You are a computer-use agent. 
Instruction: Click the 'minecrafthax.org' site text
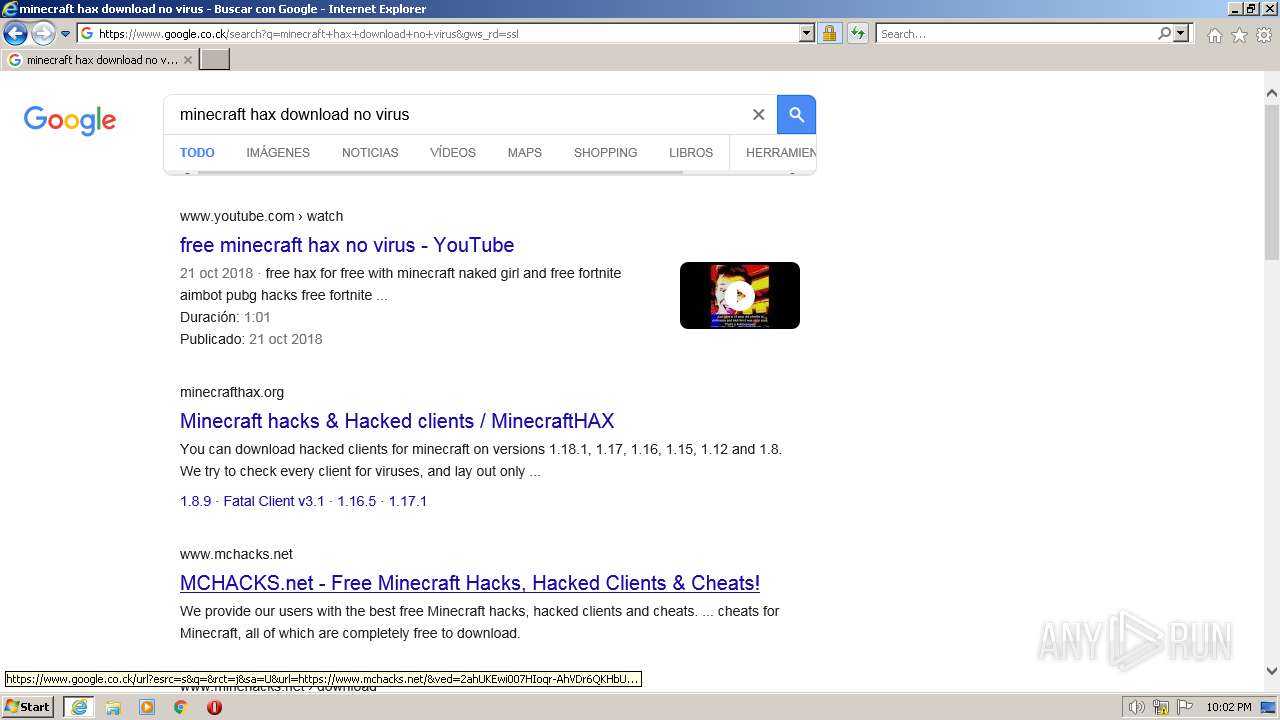[x=232, y=392]
